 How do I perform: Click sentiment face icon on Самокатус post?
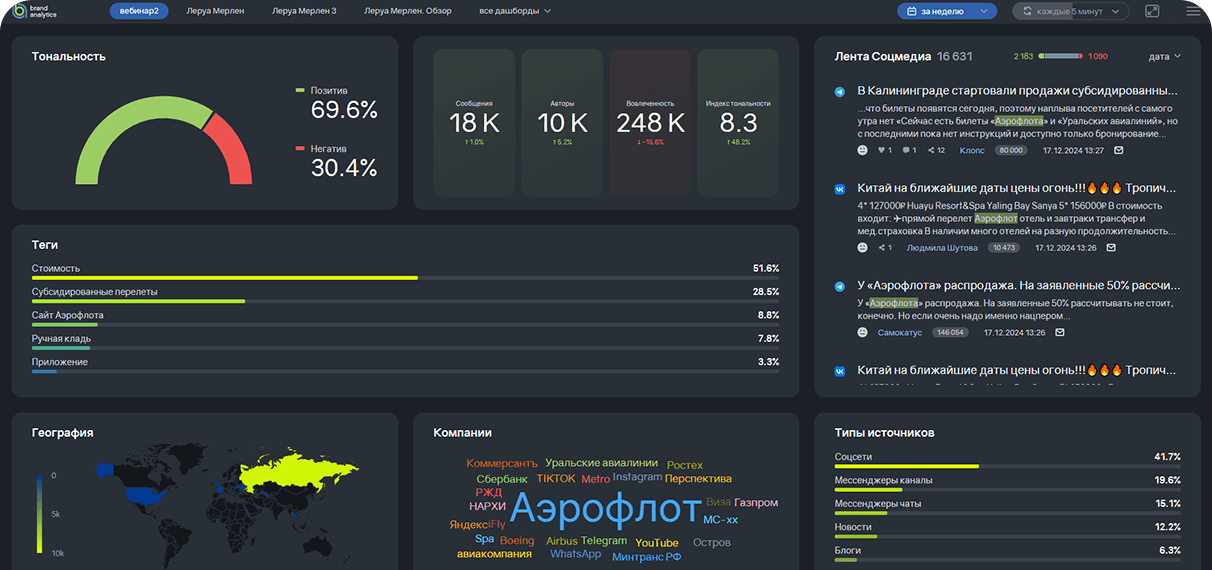863,332
